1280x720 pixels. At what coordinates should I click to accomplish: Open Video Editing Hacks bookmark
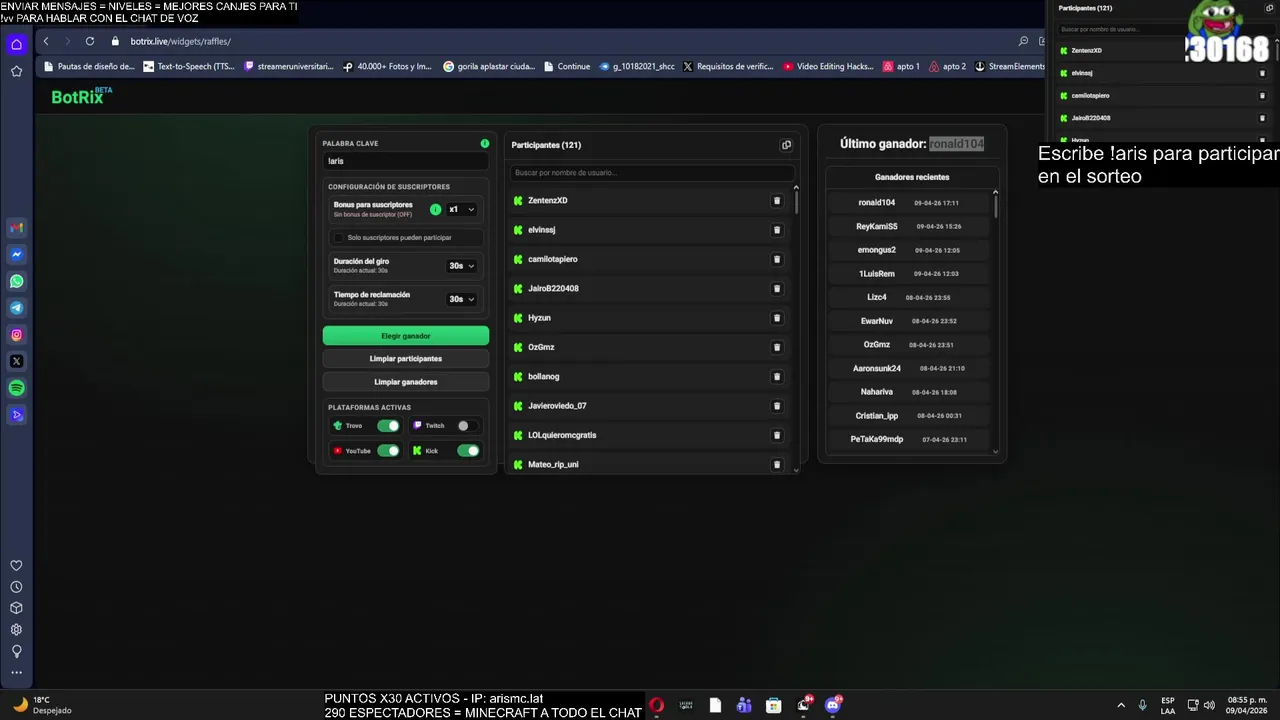(x=828, y=67)
